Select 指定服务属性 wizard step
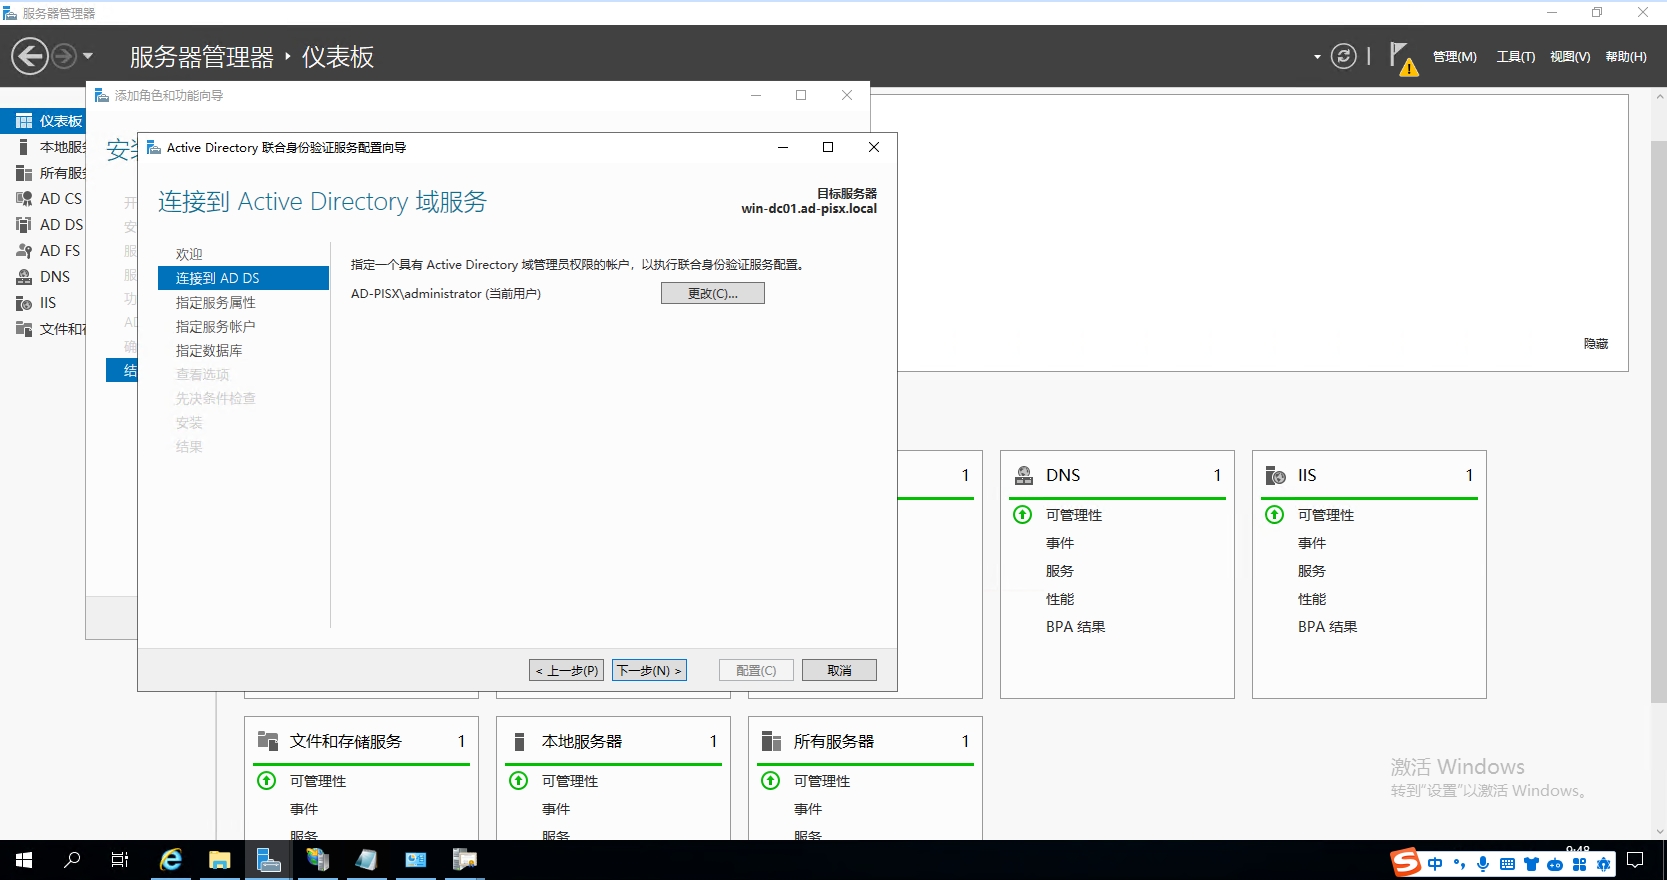 (x=215, y=302)
